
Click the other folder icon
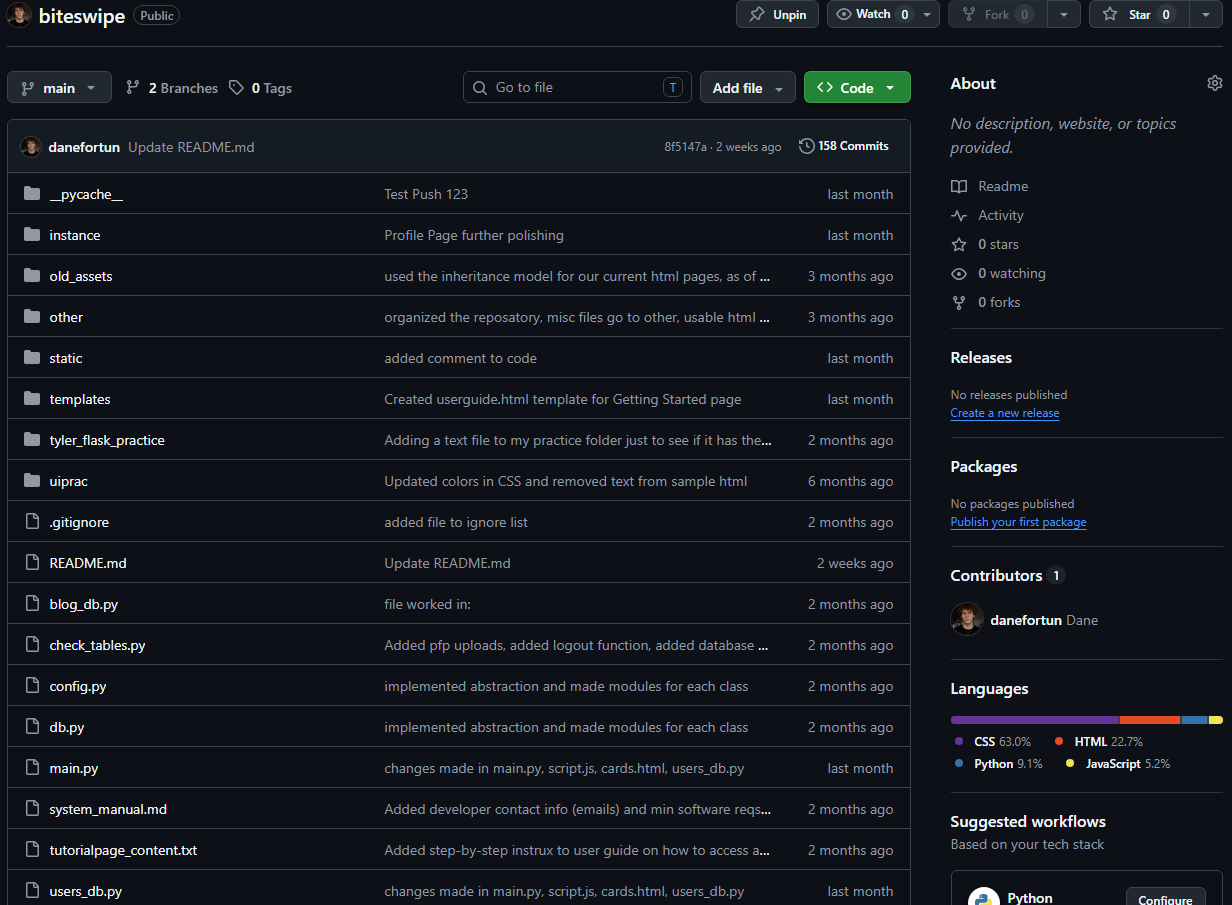(32, 317)
